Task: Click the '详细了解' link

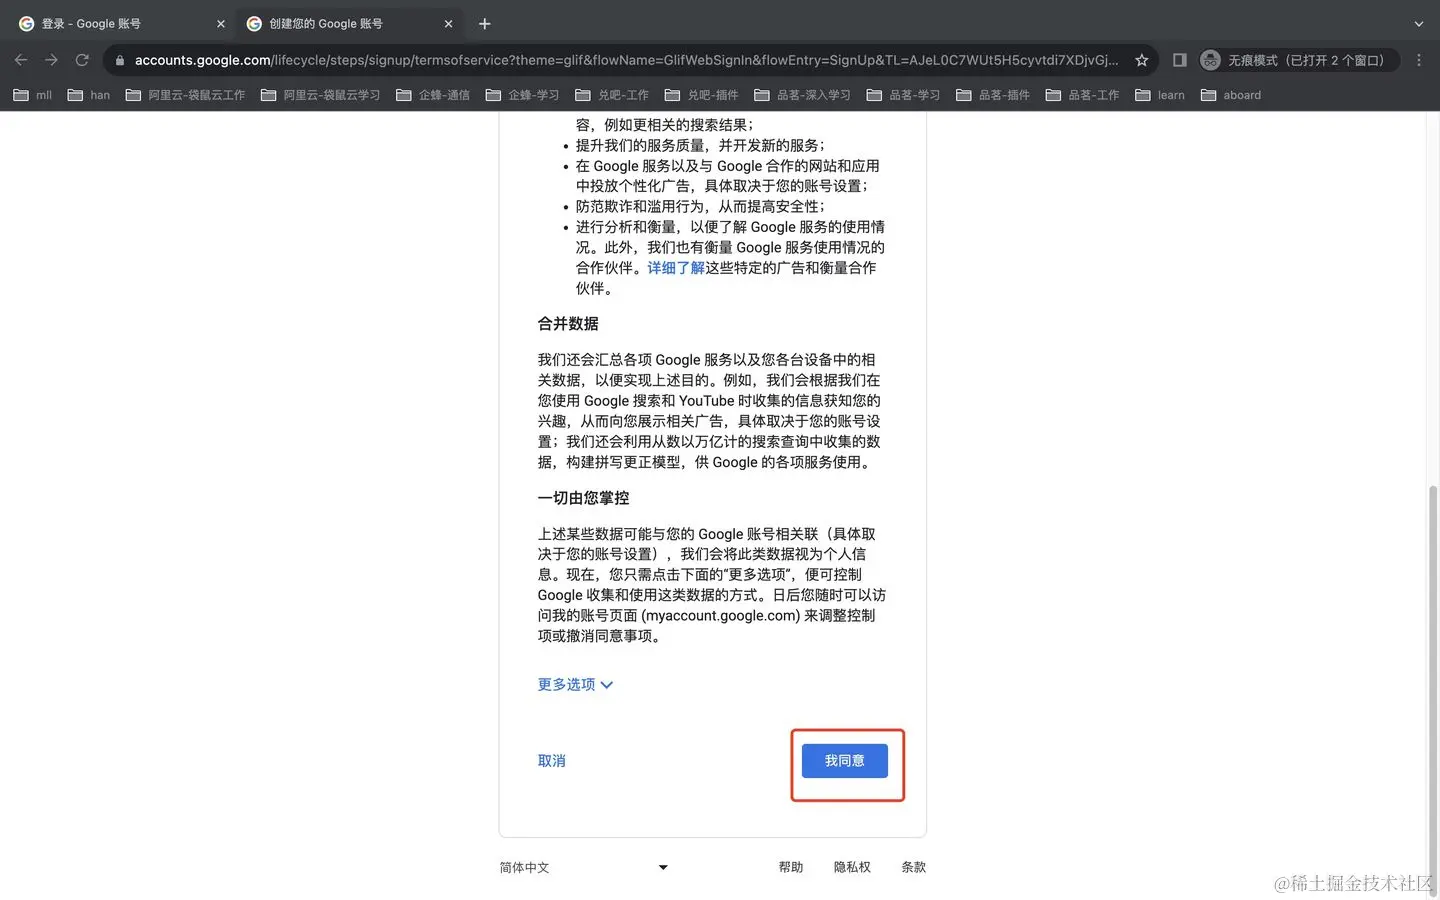Action: coord(676,268)
